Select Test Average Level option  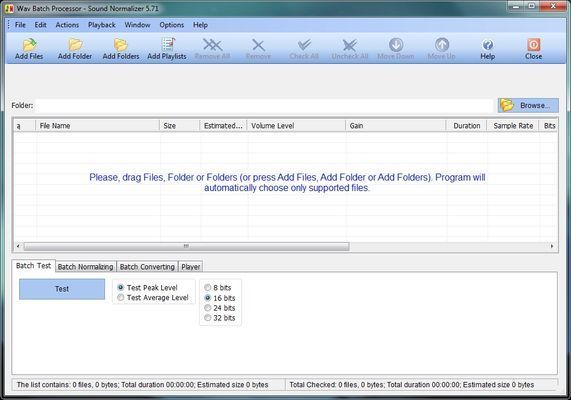click(153, 298)
